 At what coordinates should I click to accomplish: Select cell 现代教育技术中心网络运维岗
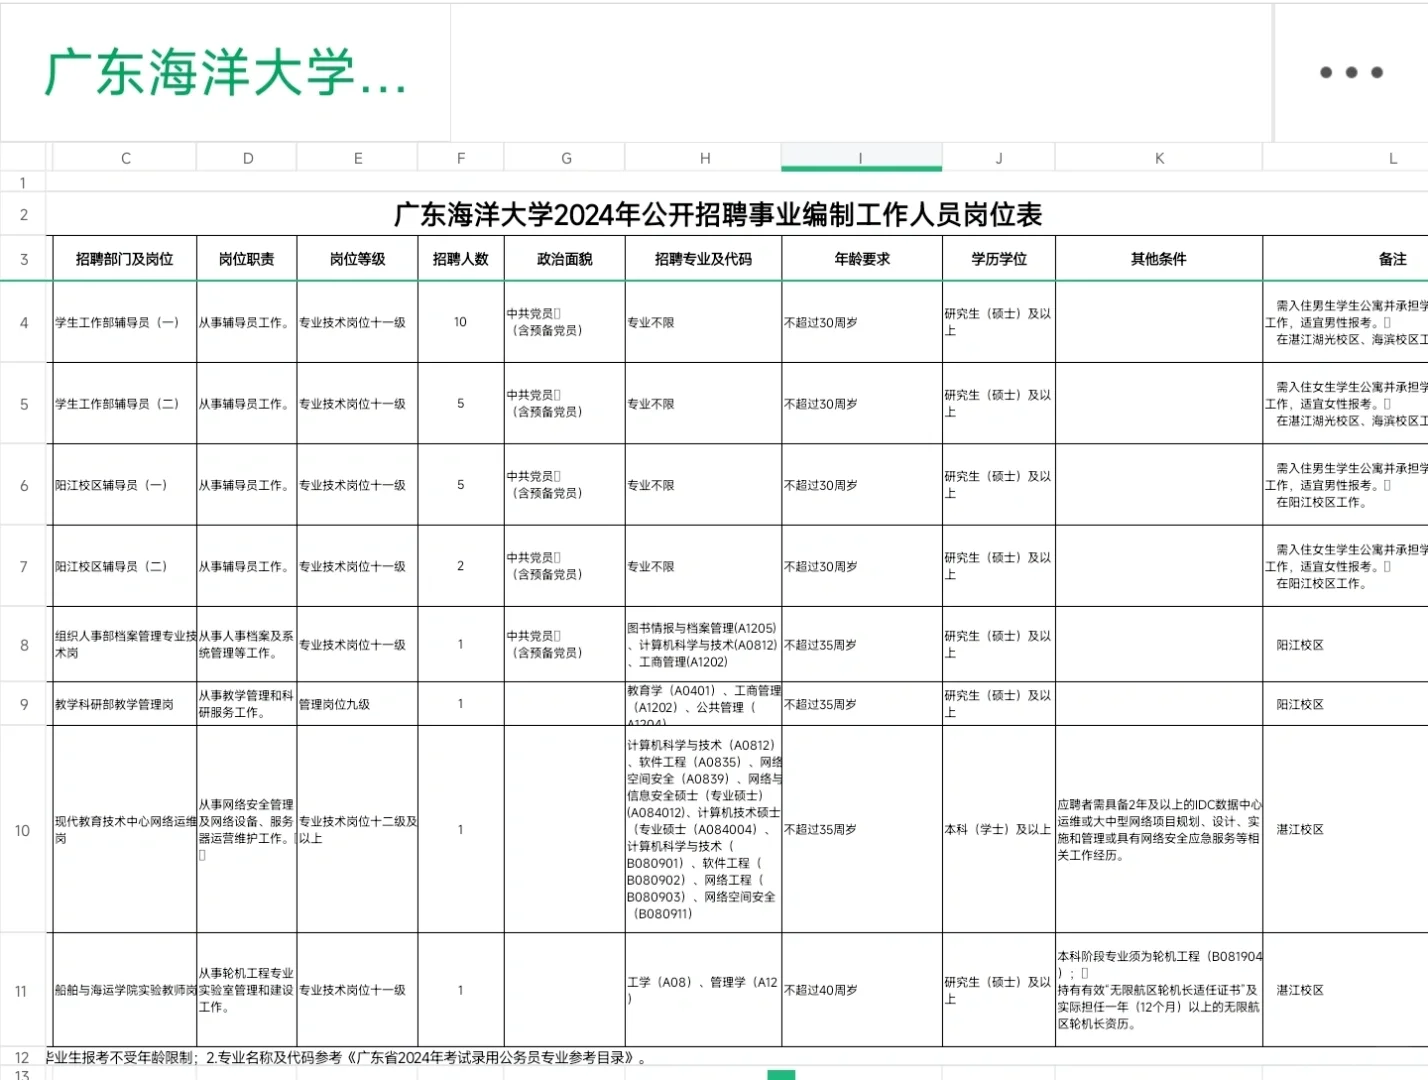[124, 830]
